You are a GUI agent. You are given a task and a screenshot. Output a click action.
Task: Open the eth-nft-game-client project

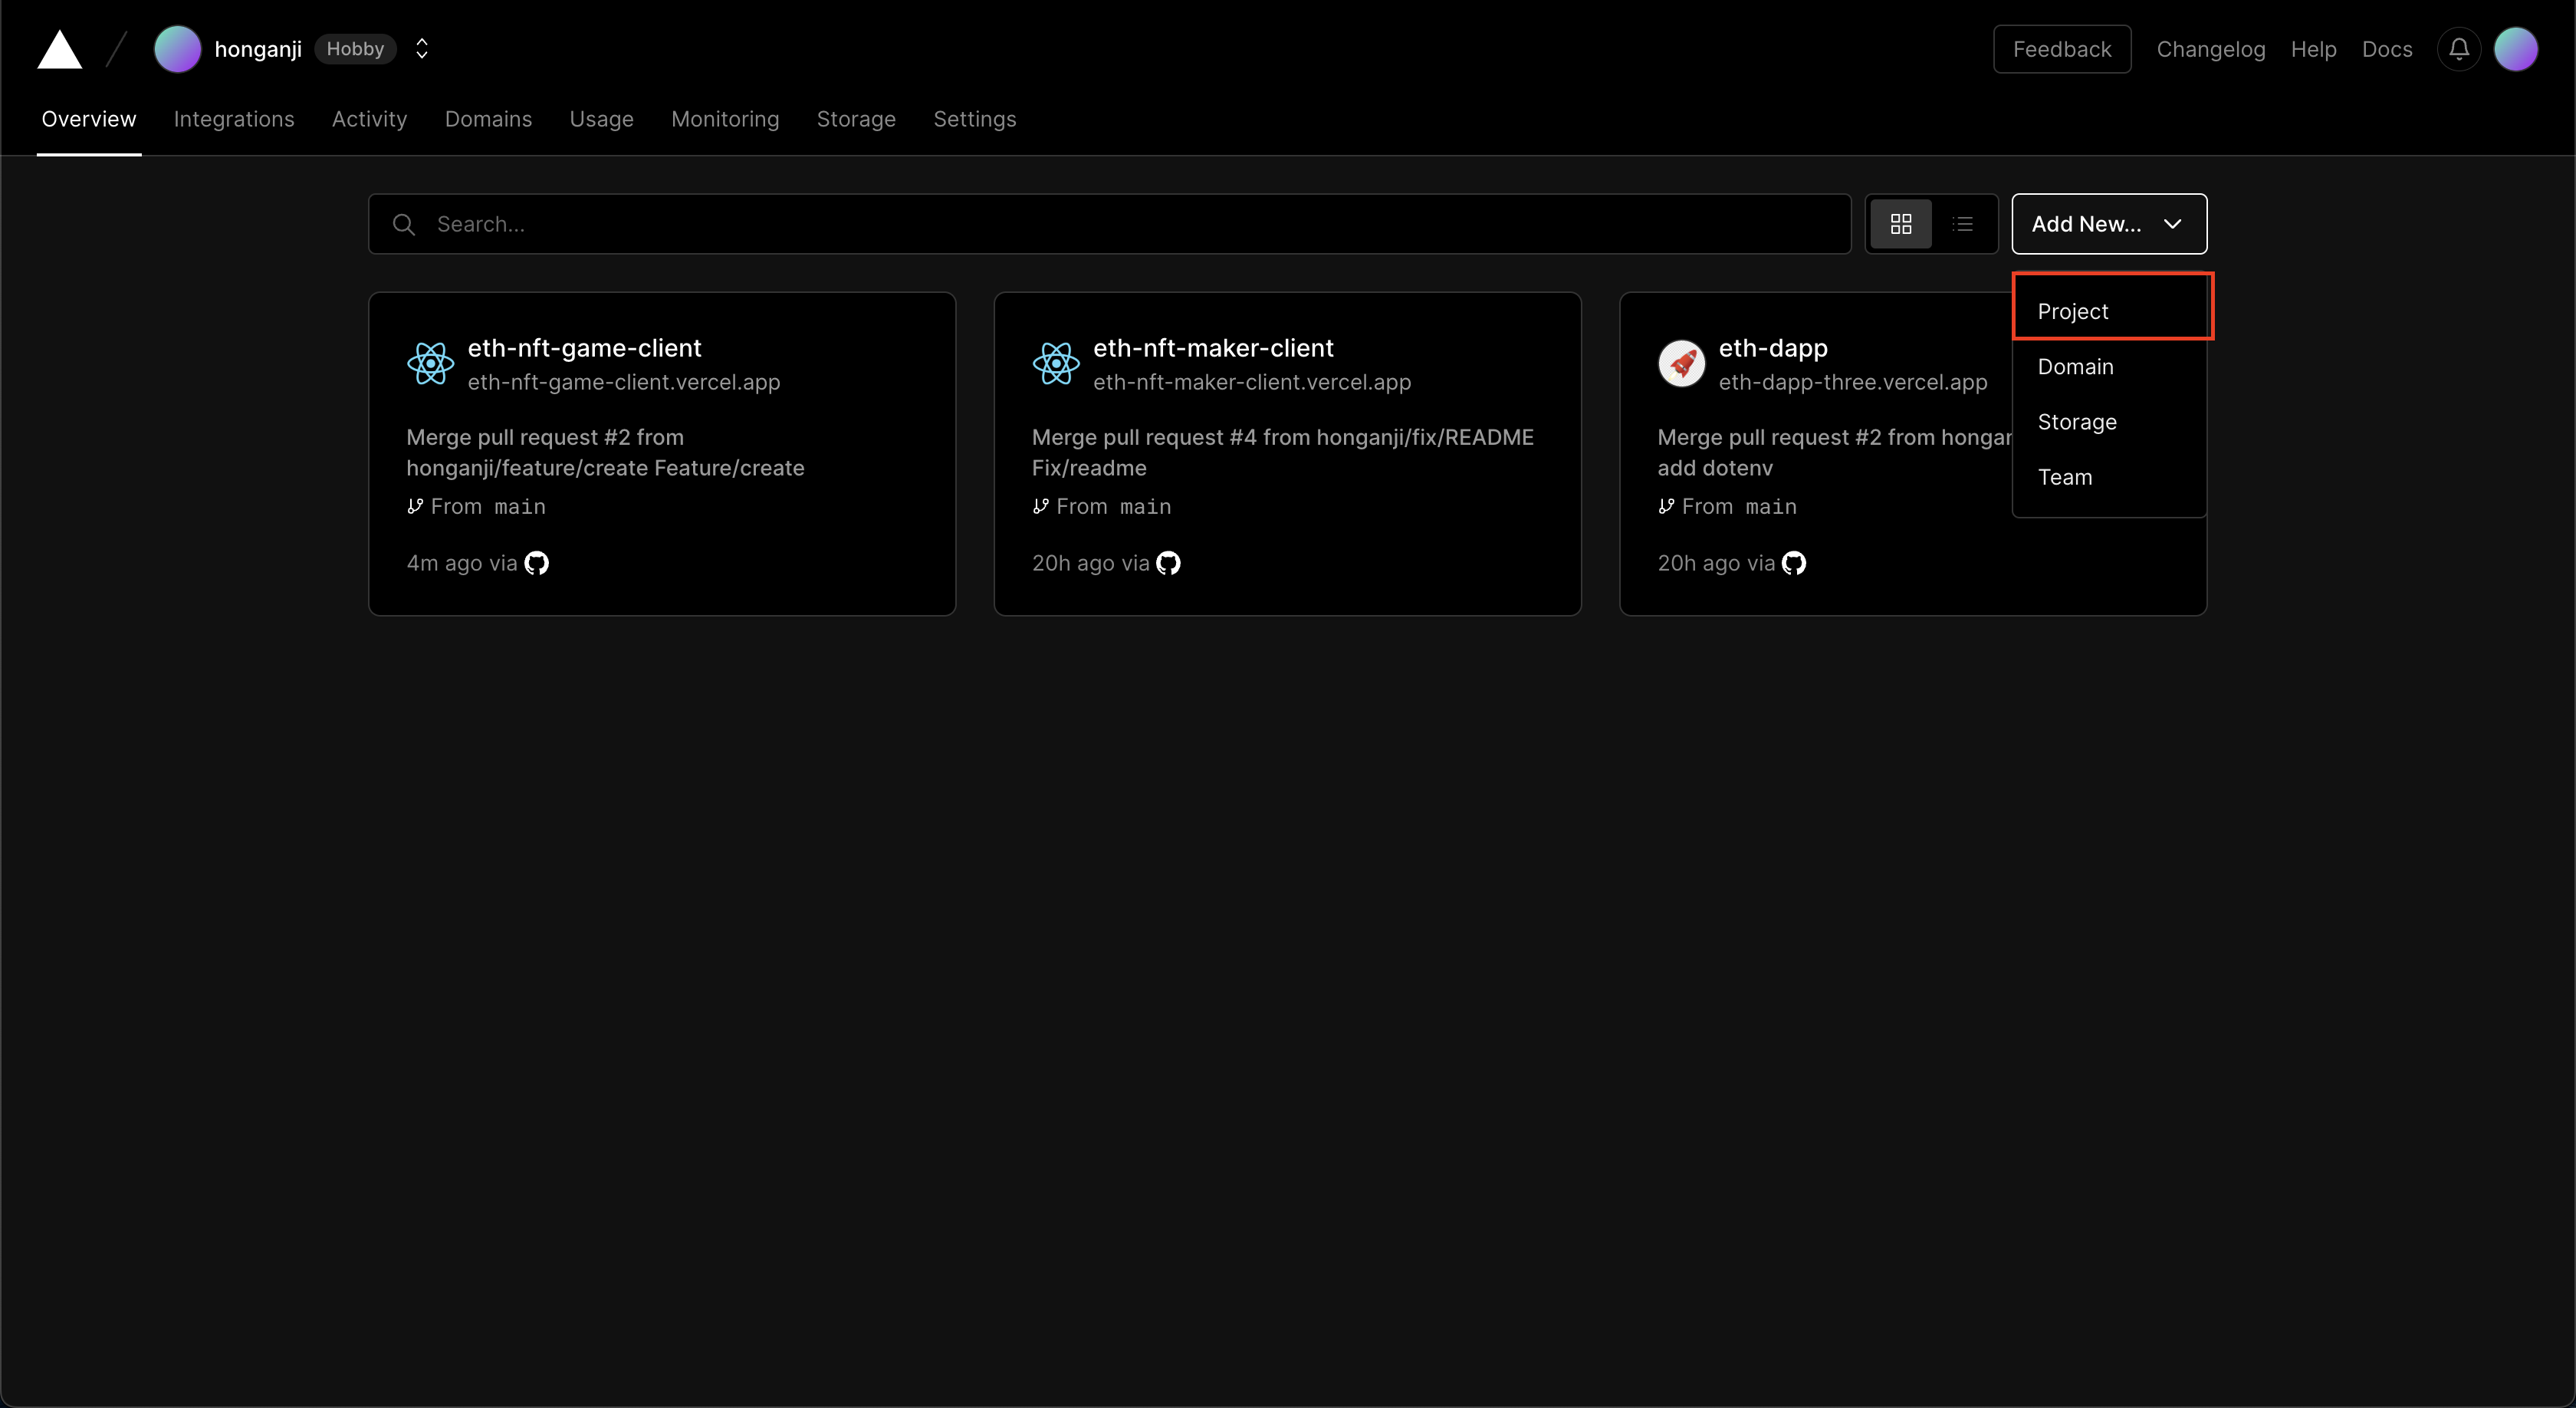point(584,348)
